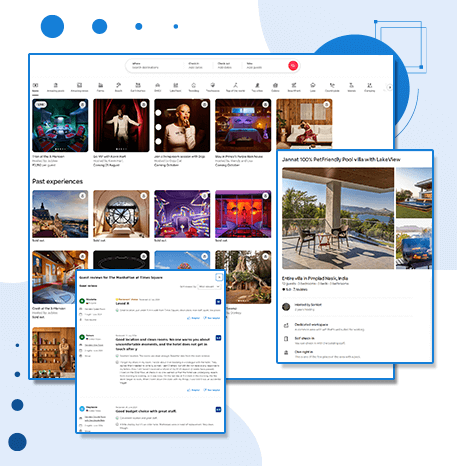
Task: Click image carousel dots on first listing
Action: point(60,149)
